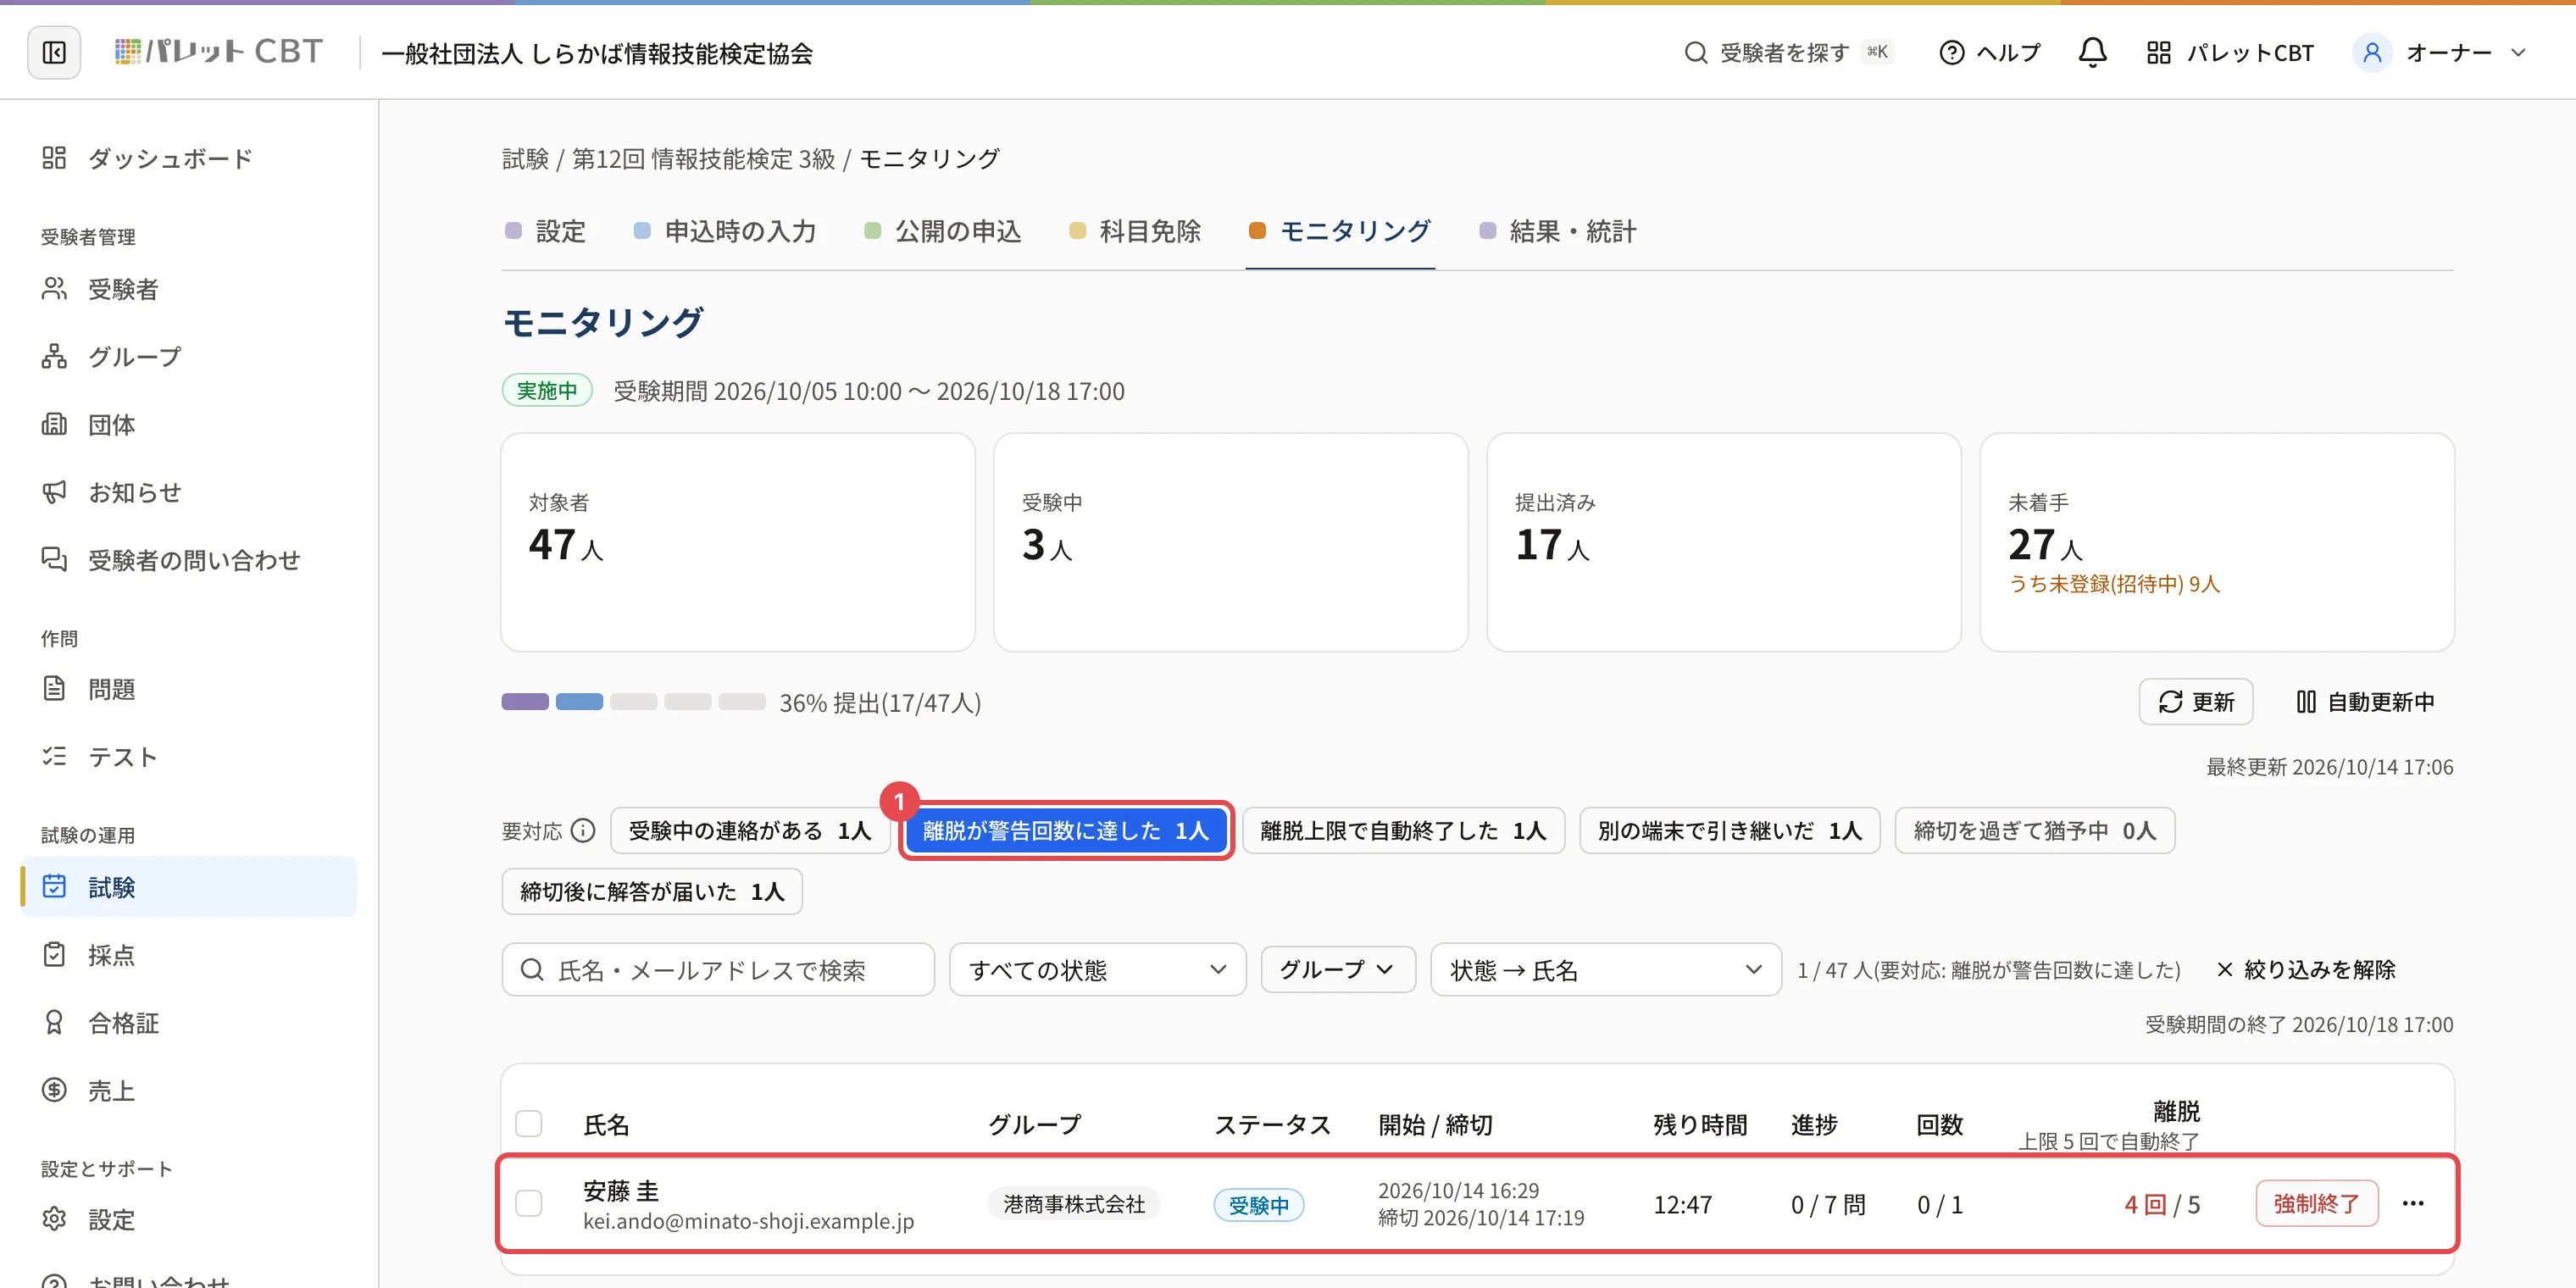Click the owner avatar icon
The width and height of the screenshot is (2576, 1288).
2371,52
